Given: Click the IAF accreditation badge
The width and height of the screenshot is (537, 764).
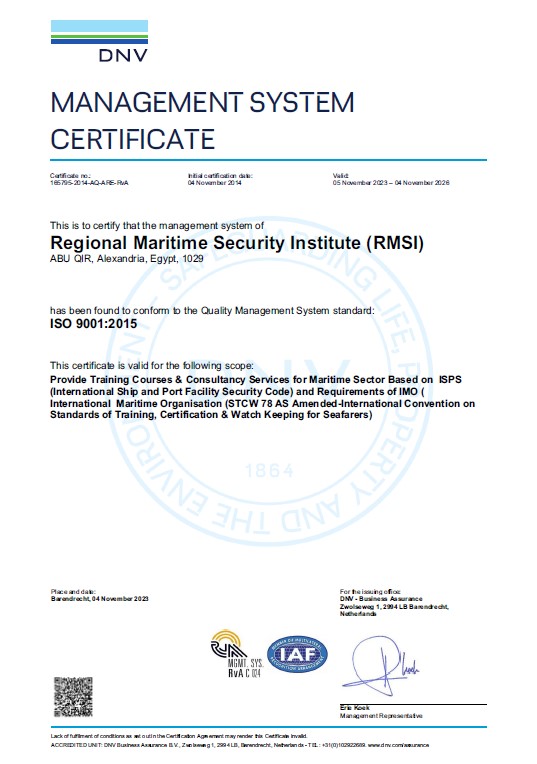Looking at the screenshot, I should [297, 654].
